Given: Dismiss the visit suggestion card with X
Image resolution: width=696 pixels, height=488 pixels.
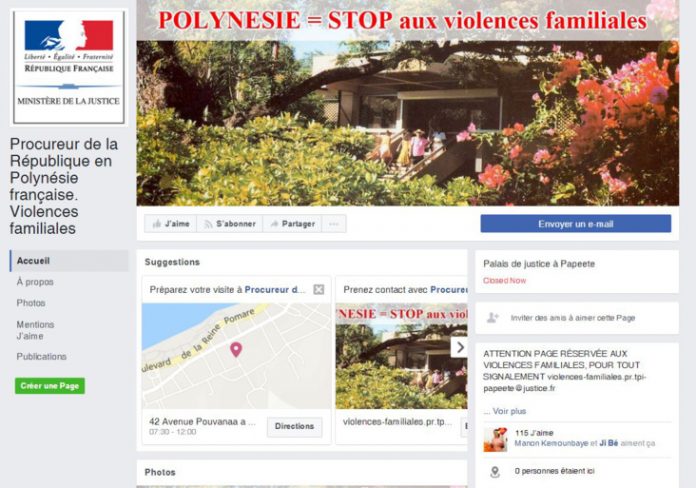Looking at the screenshot, I should (x=319, y=290).
